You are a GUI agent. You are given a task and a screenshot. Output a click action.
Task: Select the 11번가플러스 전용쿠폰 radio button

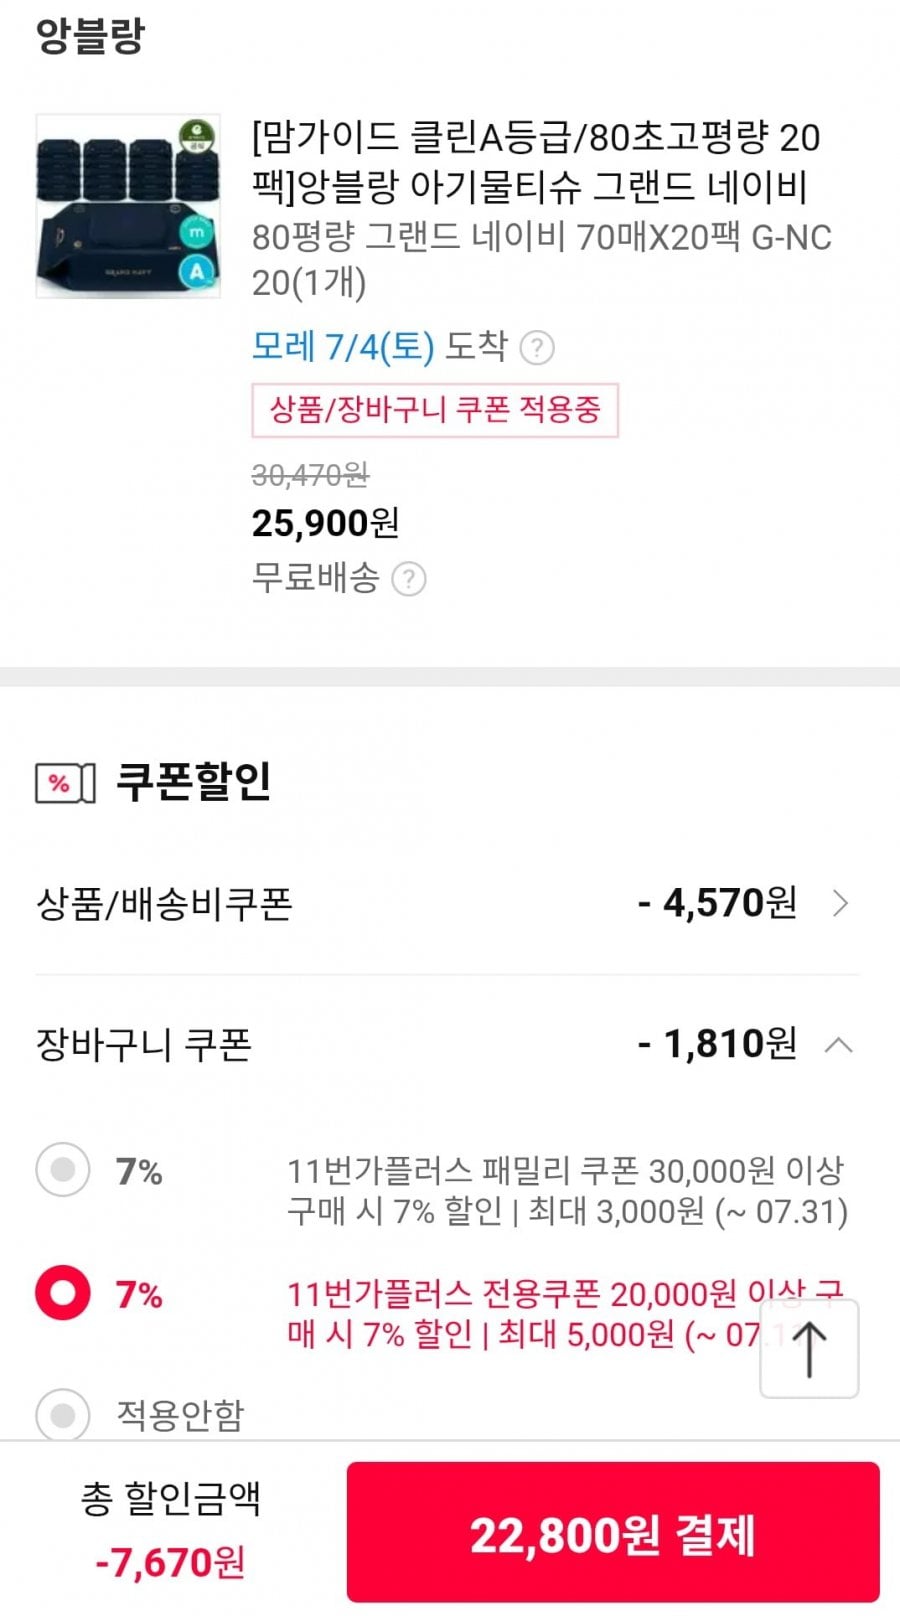point(63,1293)
